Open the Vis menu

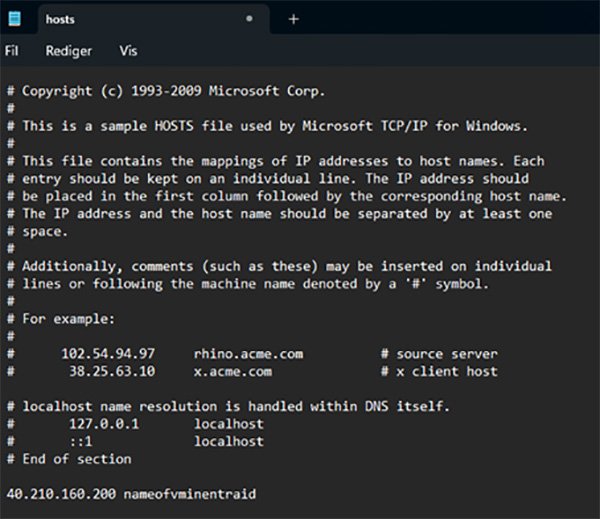pyautogui.click(x=128, y=50)
